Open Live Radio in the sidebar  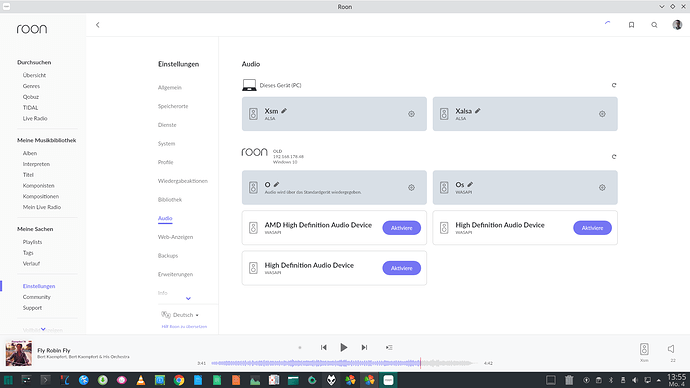coord(35,118)
